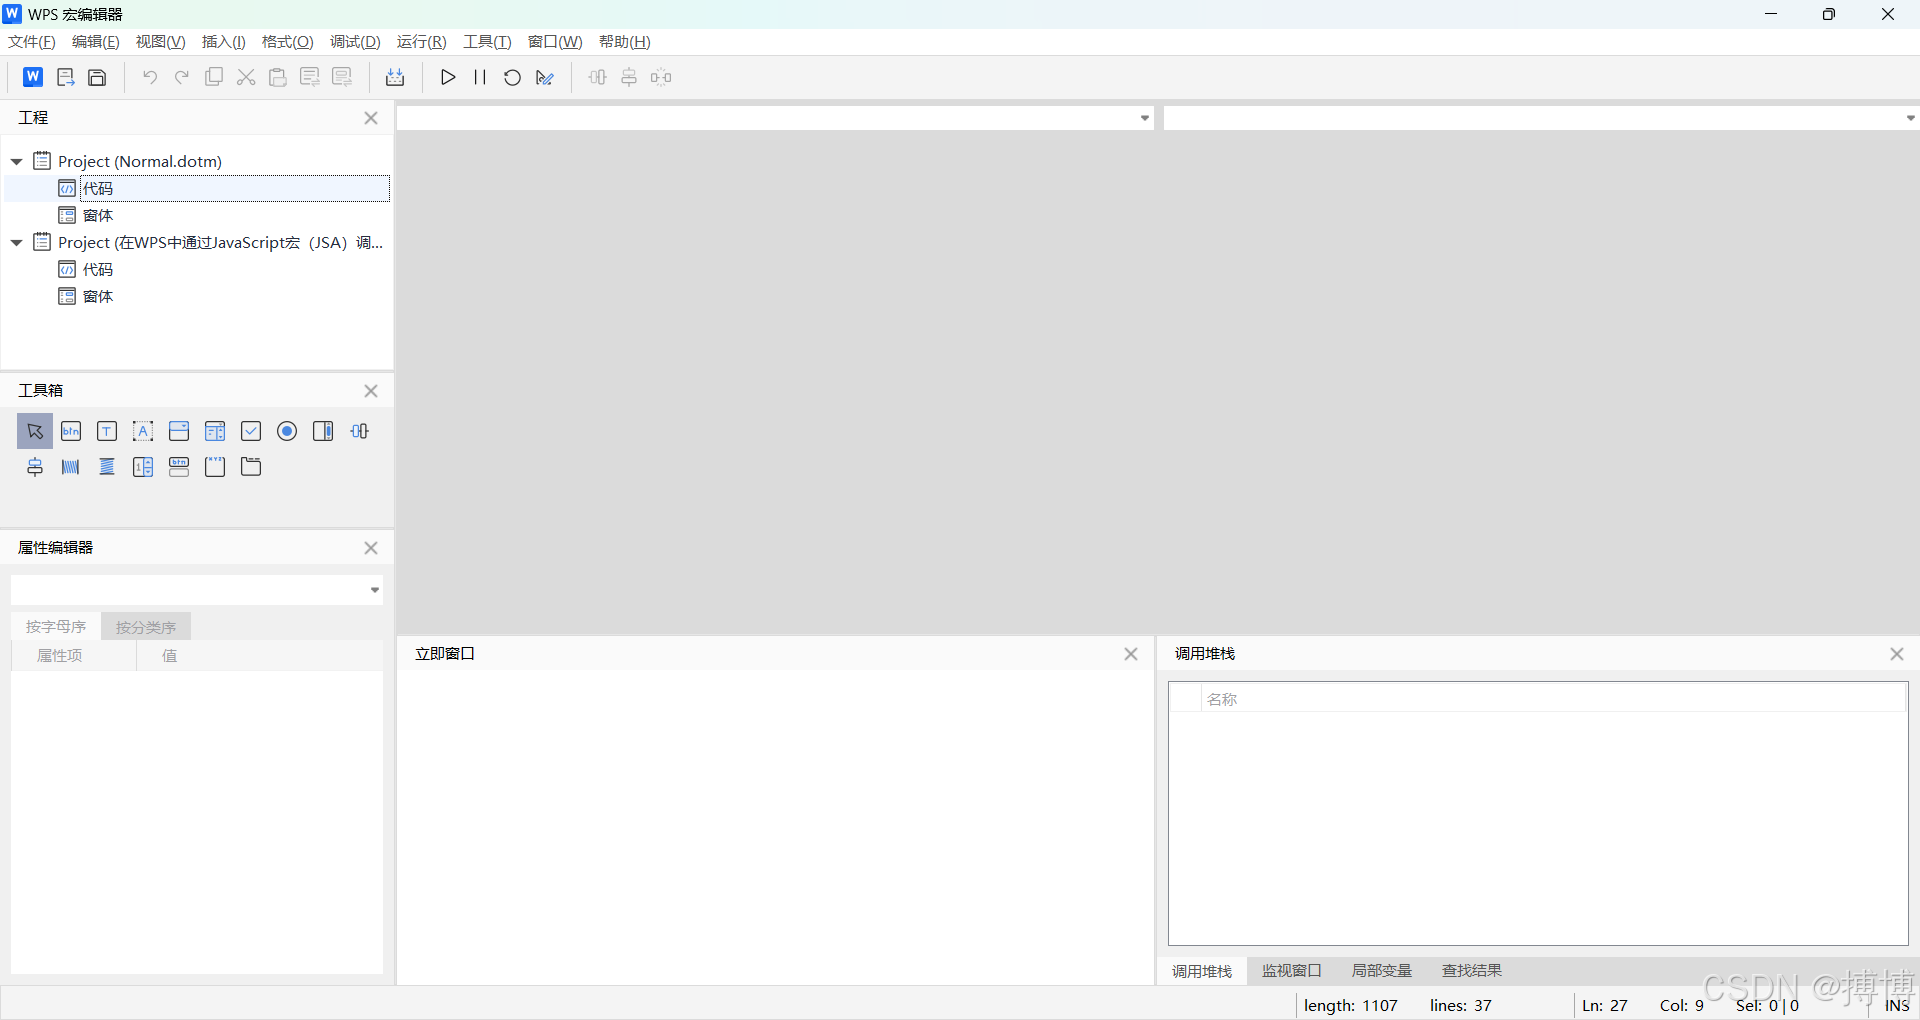The width and height of the screenshot is (1920, 1020).
Task: Select the combo box control in toolbox
Action: (x=179, y=431)
